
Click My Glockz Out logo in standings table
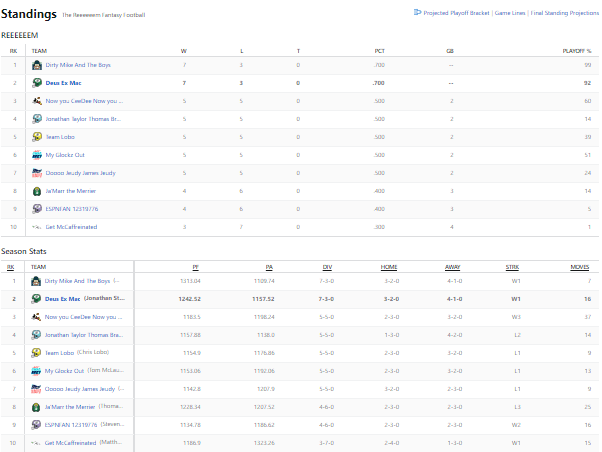(37, 155)
